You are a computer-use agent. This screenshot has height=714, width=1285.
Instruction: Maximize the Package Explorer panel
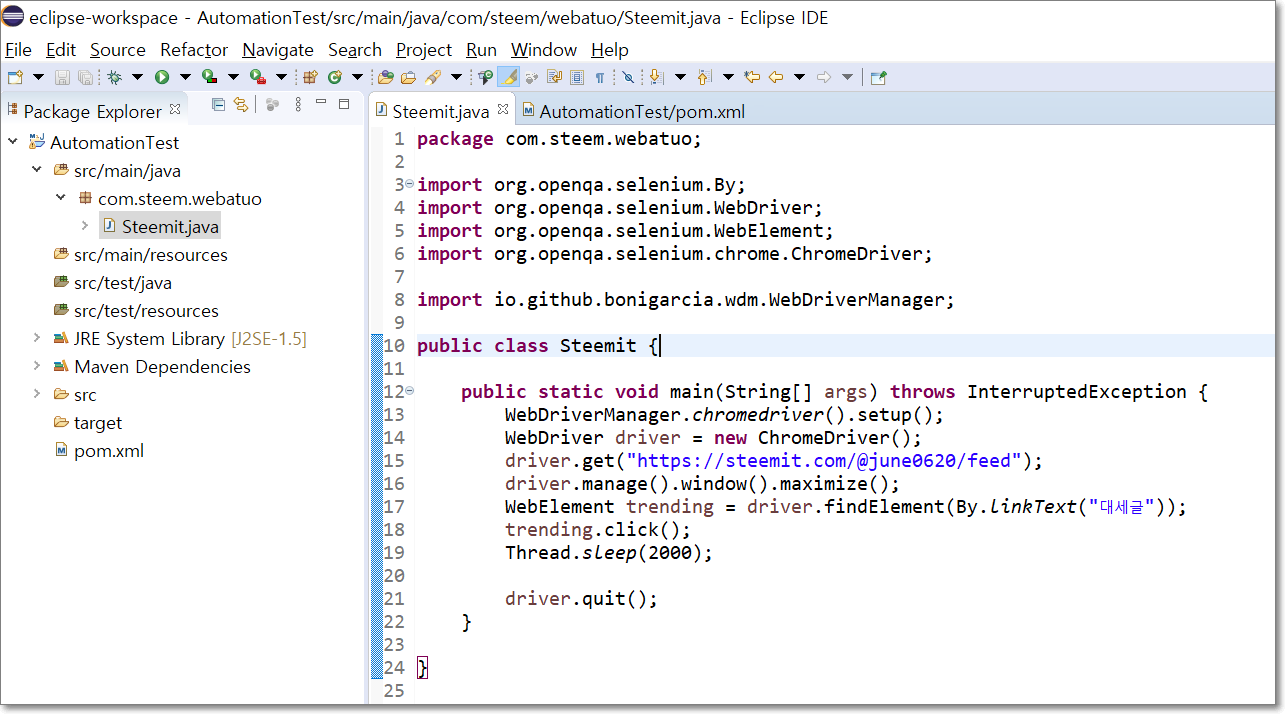(x=344, y=104)
